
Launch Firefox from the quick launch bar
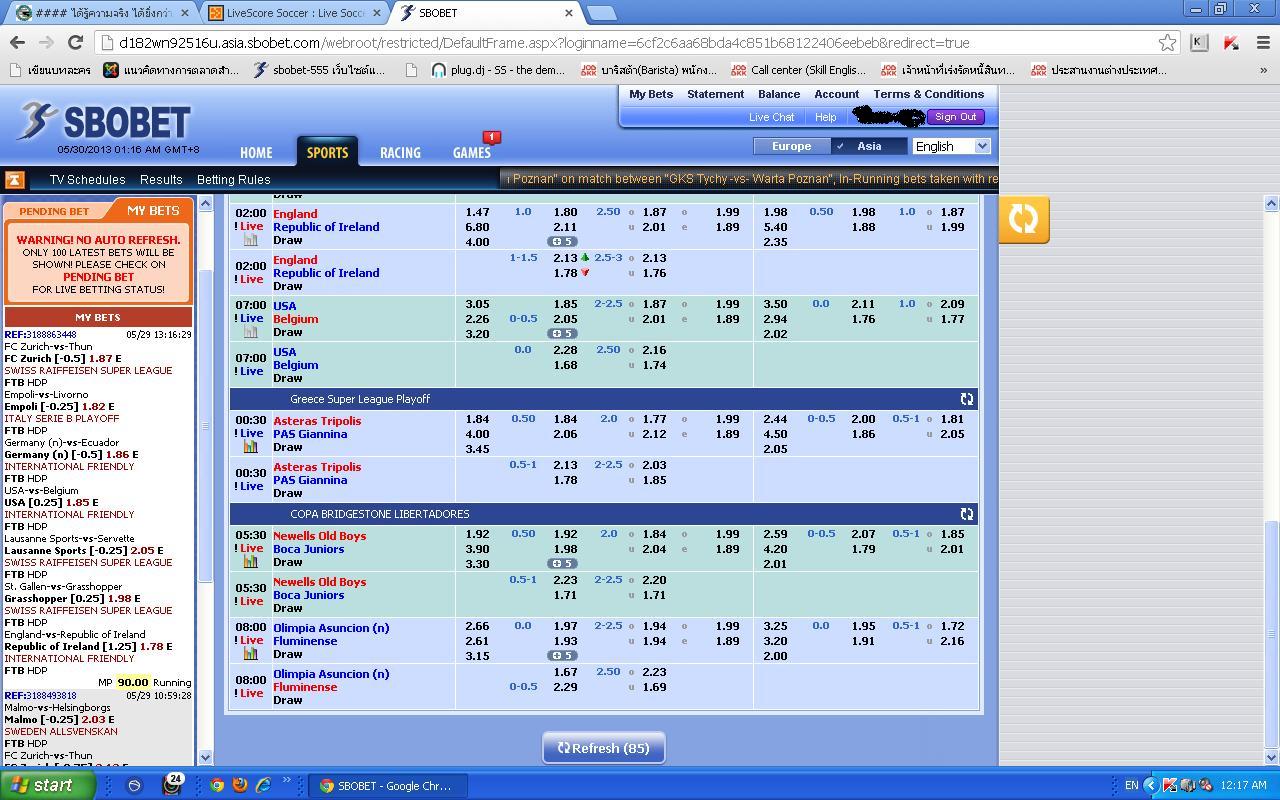pyautogui.click(x=240, y=785)
